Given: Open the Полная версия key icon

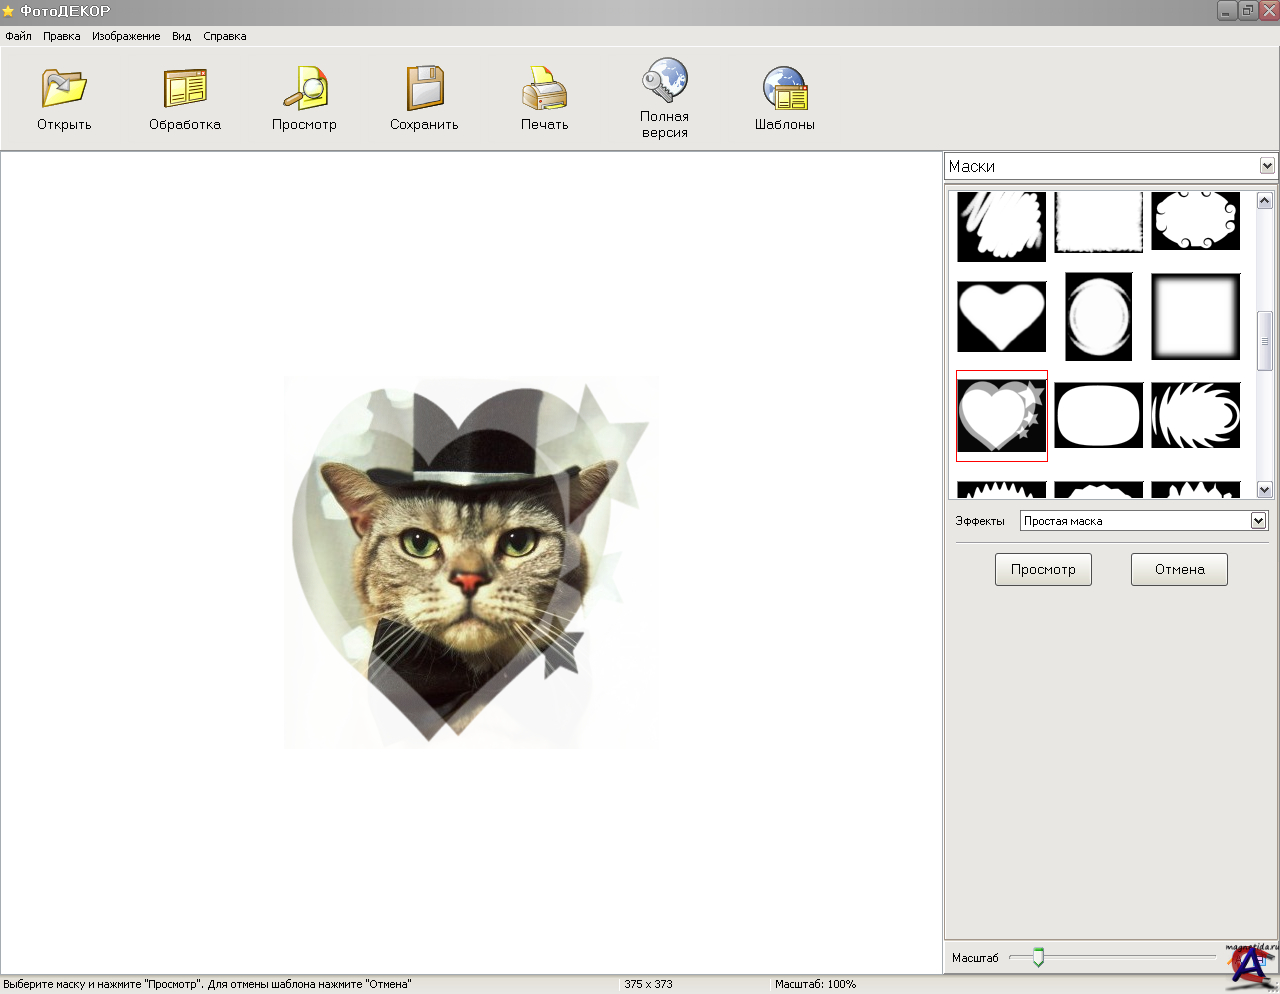Looking at the screenshot, I should tap(665, 80).
